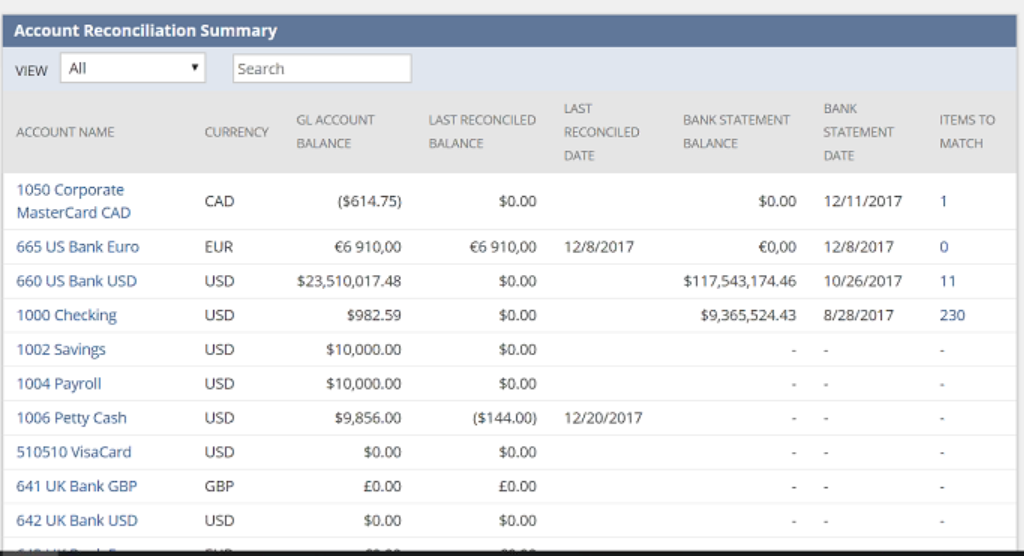1024x556 pixels.
Task: Select the ITEMS TO MATCH column header
Action: (x=967, y=131)
